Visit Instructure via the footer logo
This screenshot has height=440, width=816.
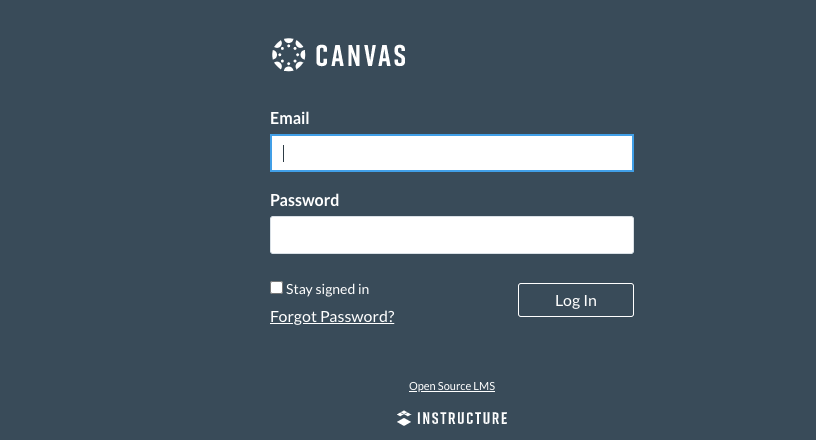click(452, 418)
